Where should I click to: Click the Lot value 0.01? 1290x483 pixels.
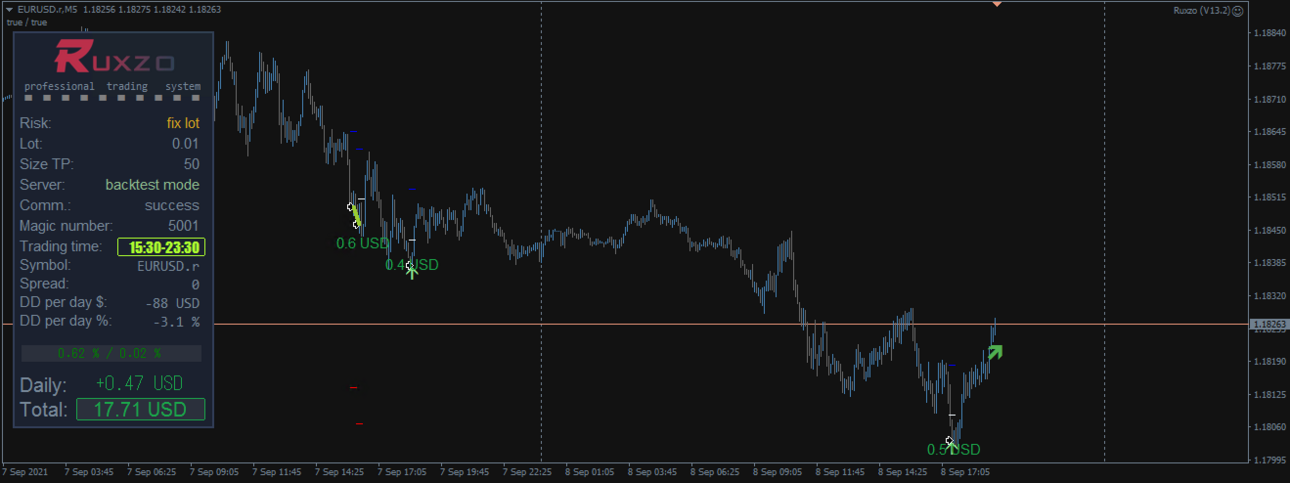[185, 144]
